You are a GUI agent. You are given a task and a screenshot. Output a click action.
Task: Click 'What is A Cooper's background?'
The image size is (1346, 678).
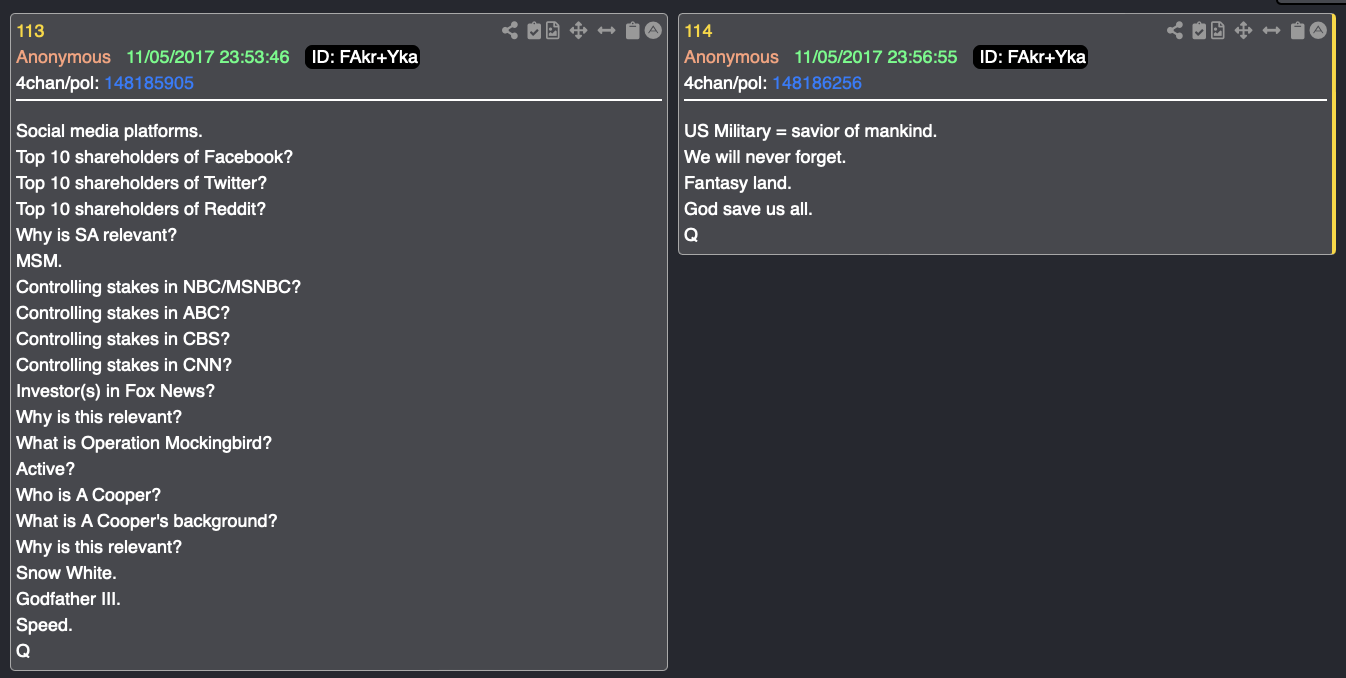click(147, 521)
